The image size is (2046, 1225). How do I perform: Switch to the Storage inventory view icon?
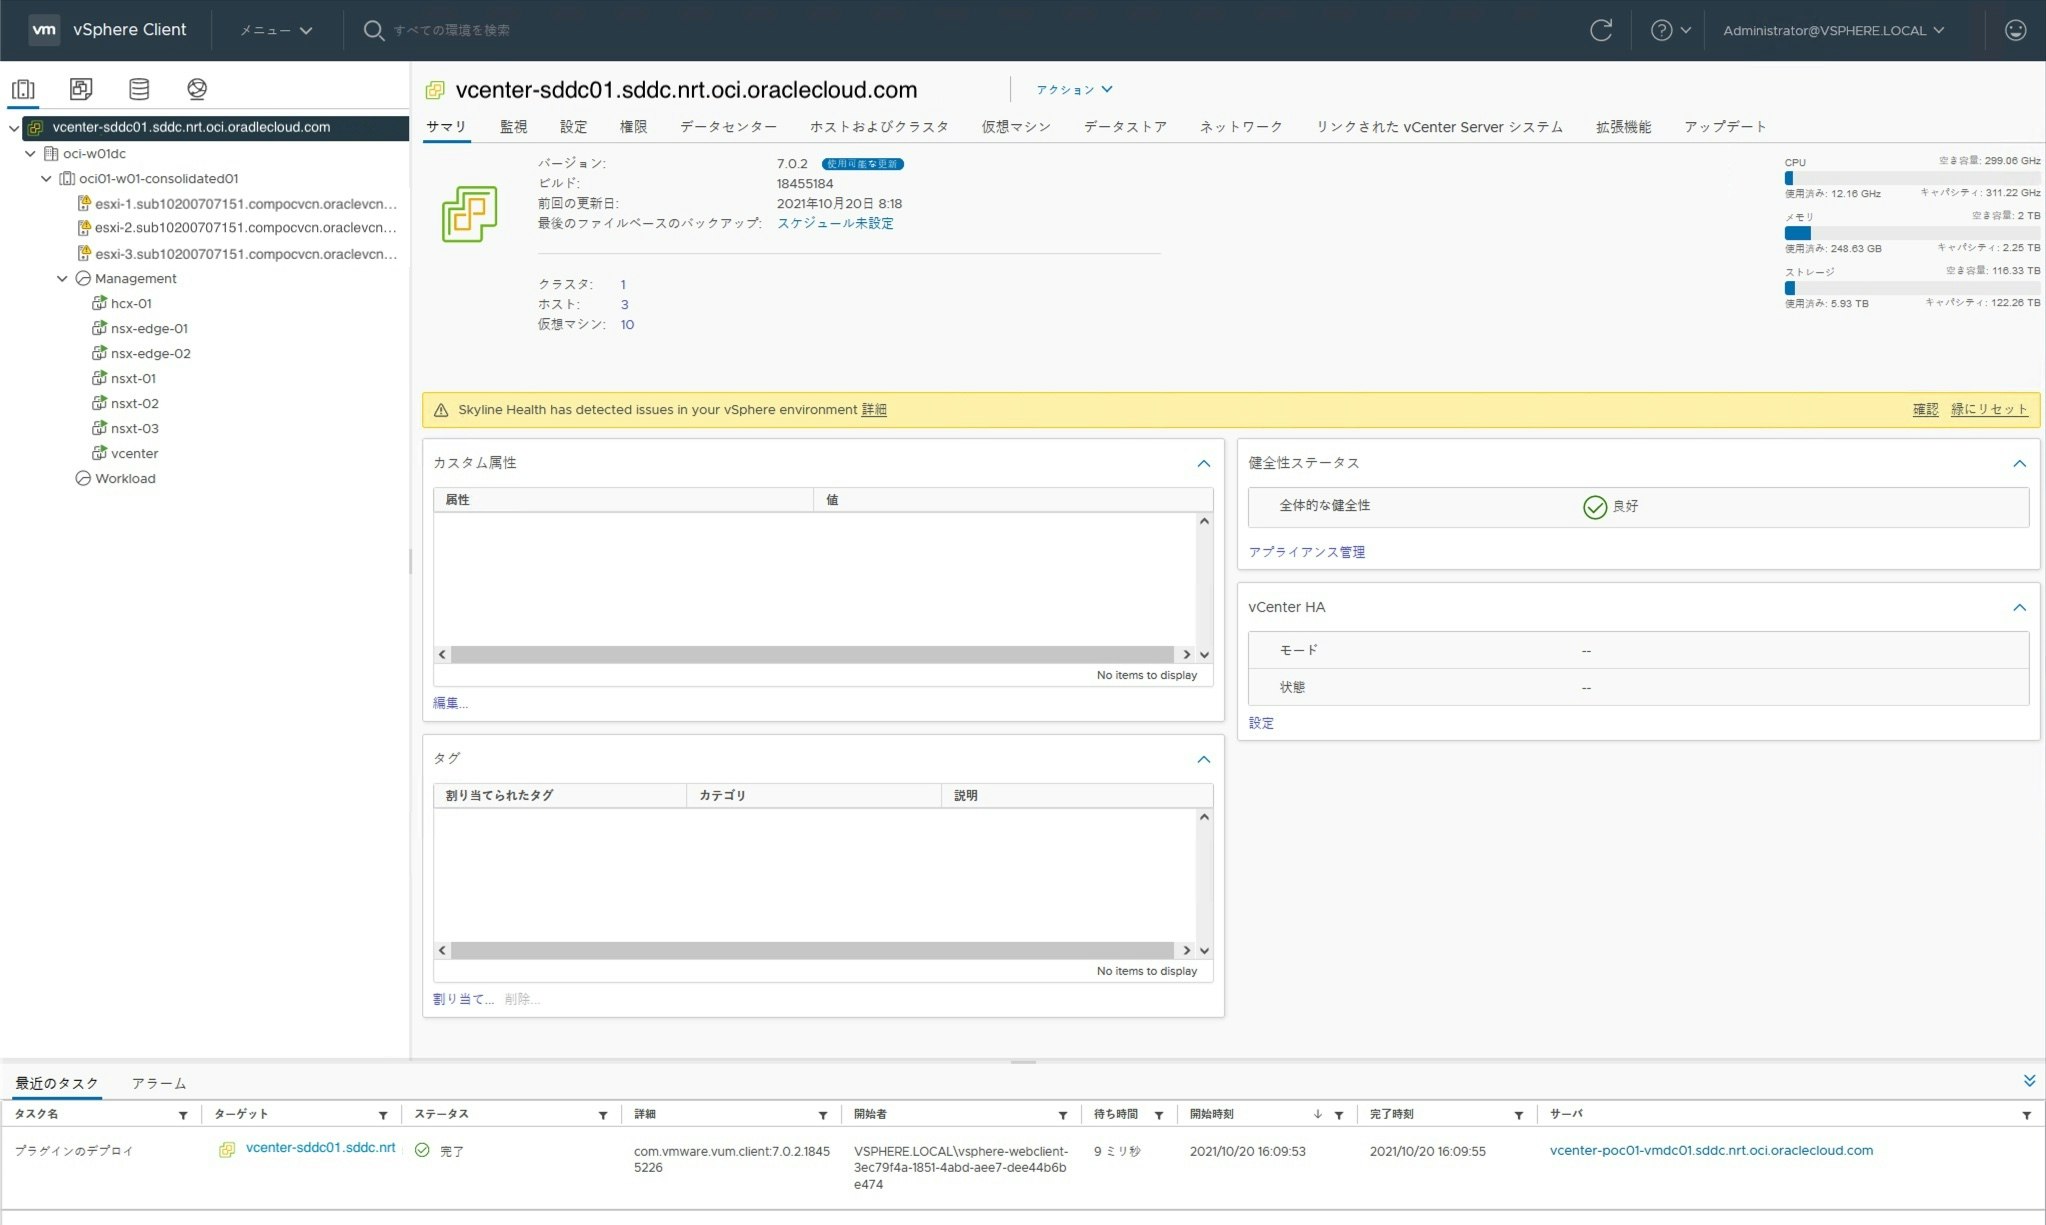[x=139, y=89]
